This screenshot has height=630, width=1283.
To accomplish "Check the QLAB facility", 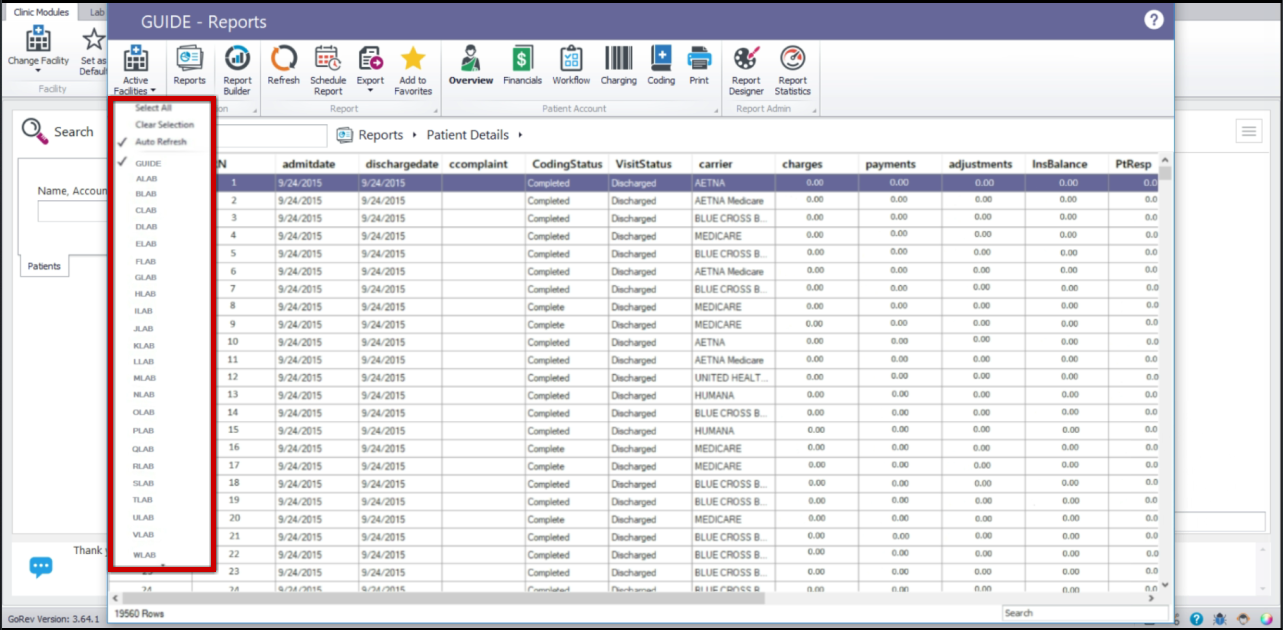I will pyautogui.click(x=144, y=449).
